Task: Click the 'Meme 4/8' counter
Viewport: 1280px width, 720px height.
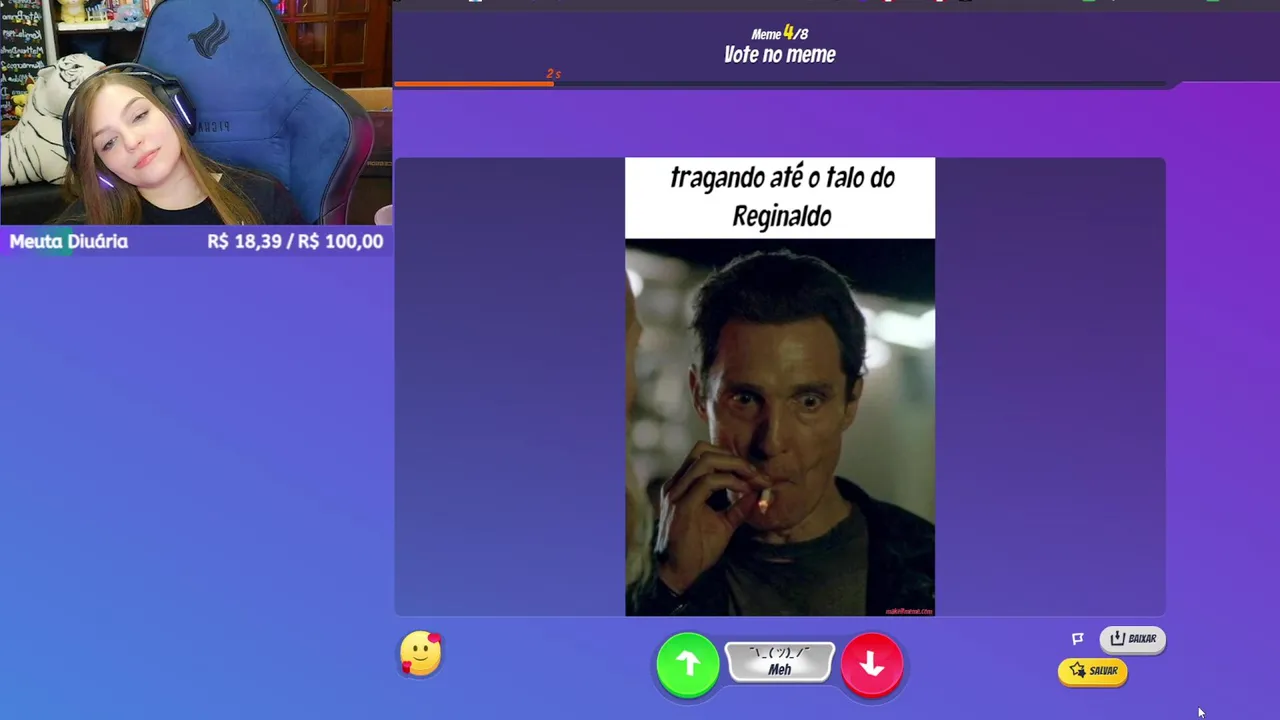Action: [780, 33]
